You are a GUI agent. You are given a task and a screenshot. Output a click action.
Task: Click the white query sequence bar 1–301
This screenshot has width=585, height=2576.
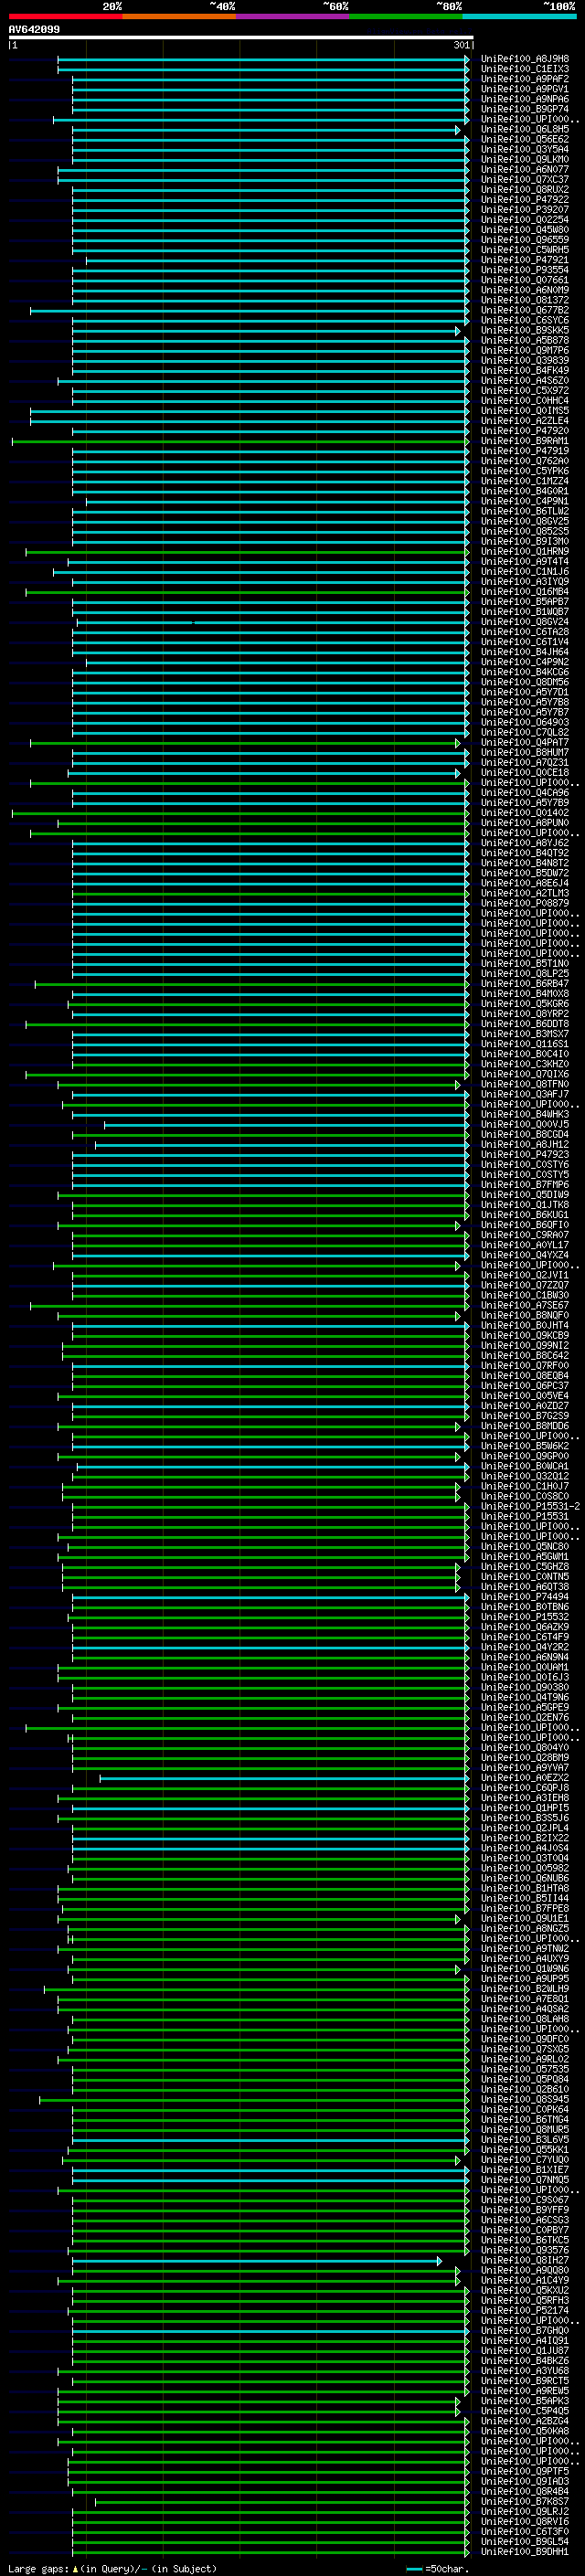pos(240,38)
